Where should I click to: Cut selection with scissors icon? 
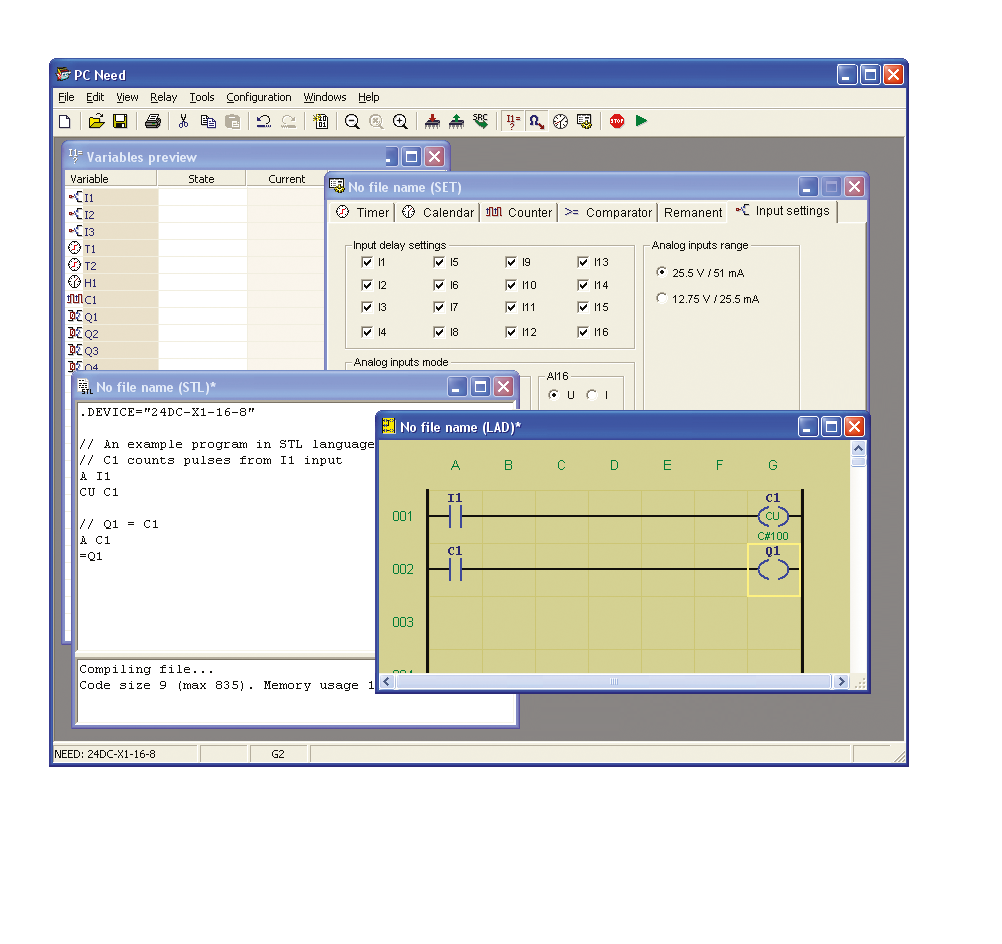183,121
